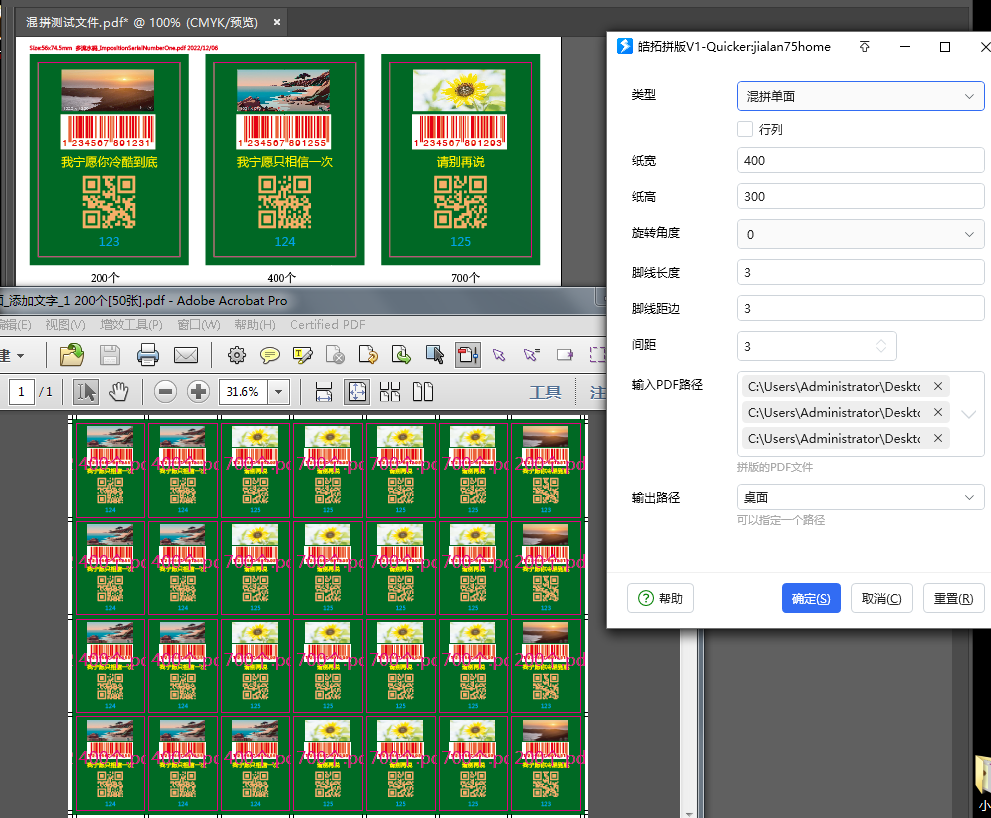The width and height of the screenshot is (991, 818).
Task: Choose the purple arrow with lines tool
Action: [x=532, y=355]
